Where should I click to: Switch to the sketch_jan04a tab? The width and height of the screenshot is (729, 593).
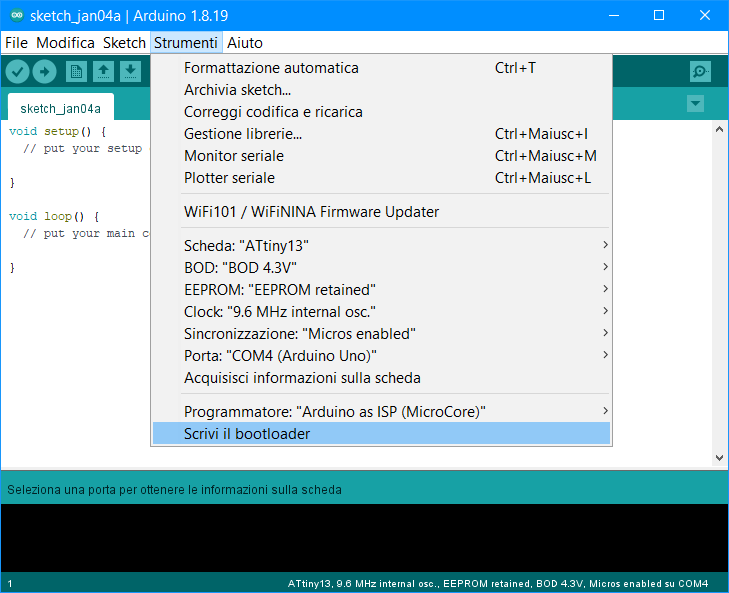(x=60, y=108)
